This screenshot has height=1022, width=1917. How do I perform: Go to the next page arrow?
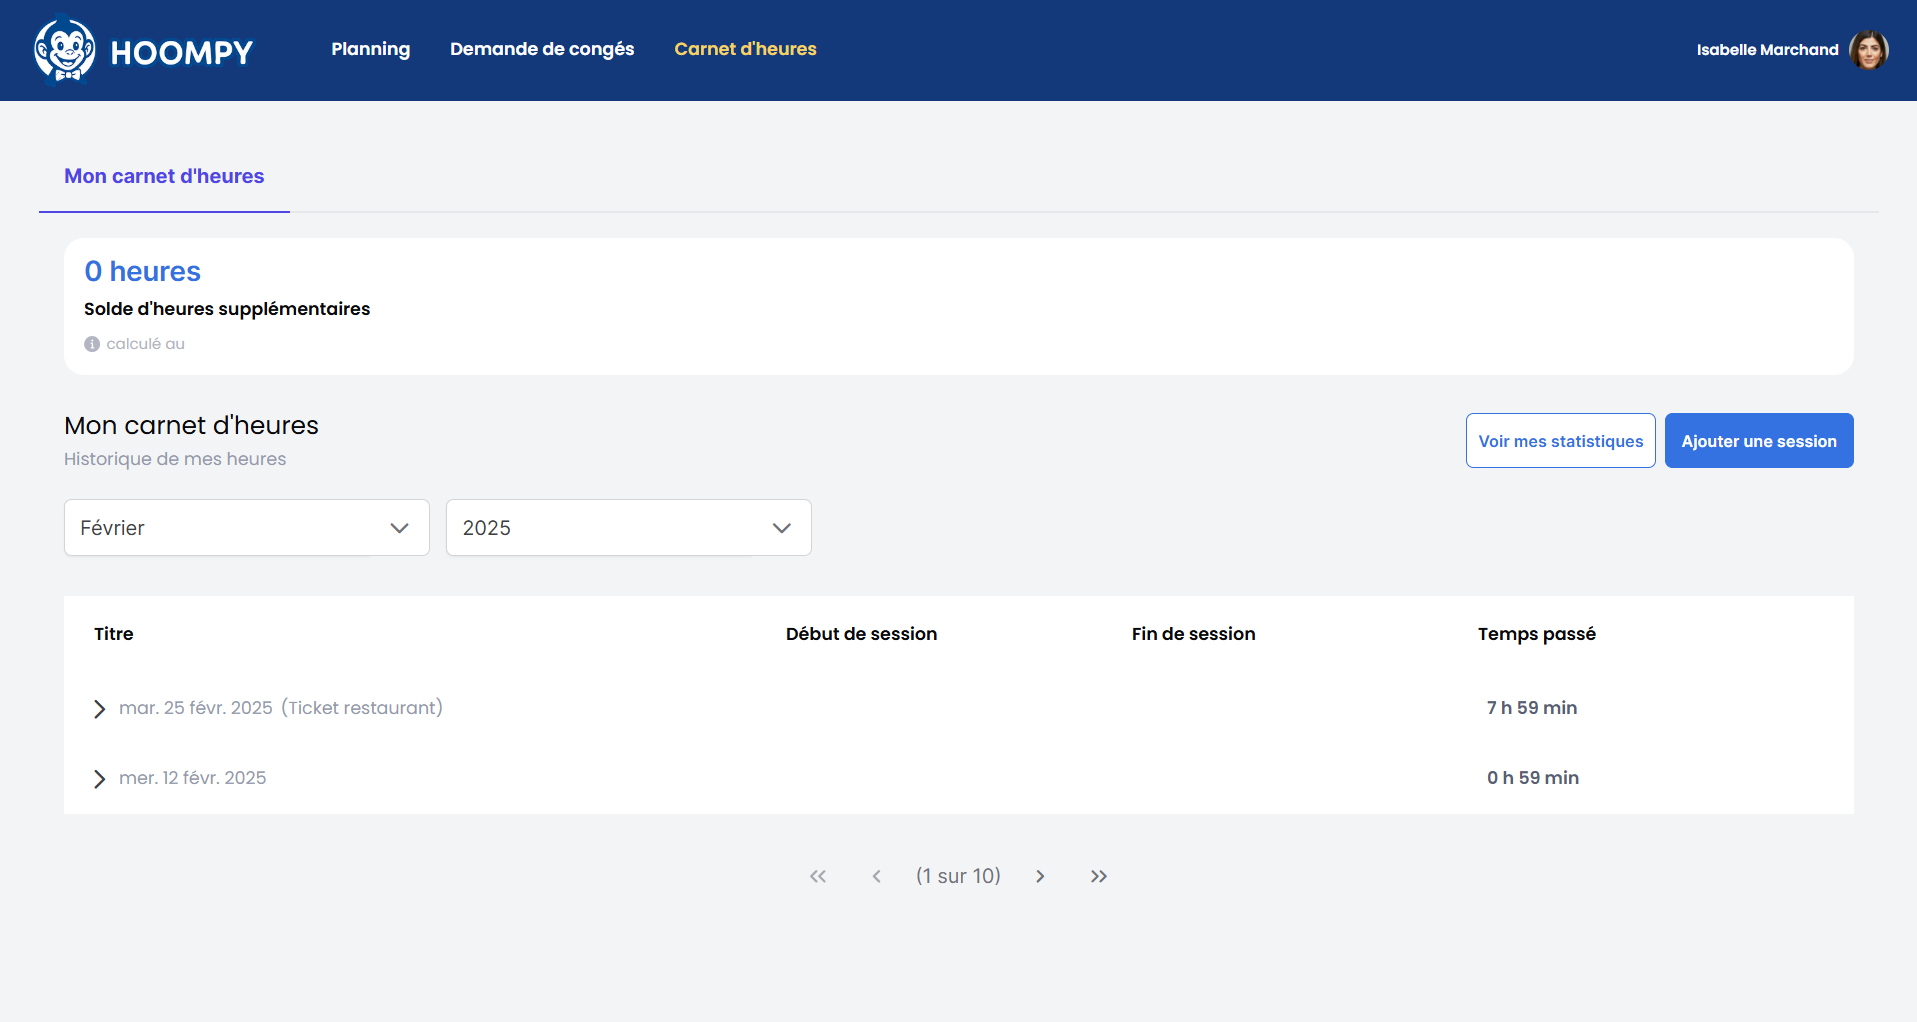point(1040,876)
